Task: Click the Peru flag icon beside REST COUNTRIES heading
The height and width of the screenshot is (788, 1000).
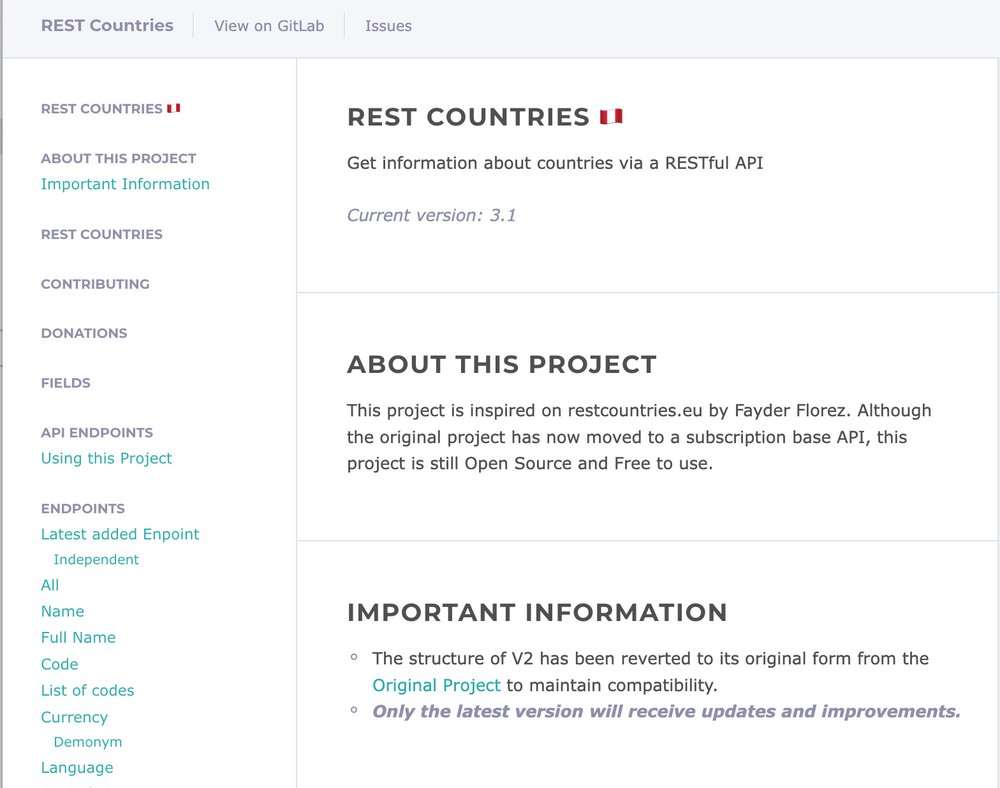Action: coord(612,115)
